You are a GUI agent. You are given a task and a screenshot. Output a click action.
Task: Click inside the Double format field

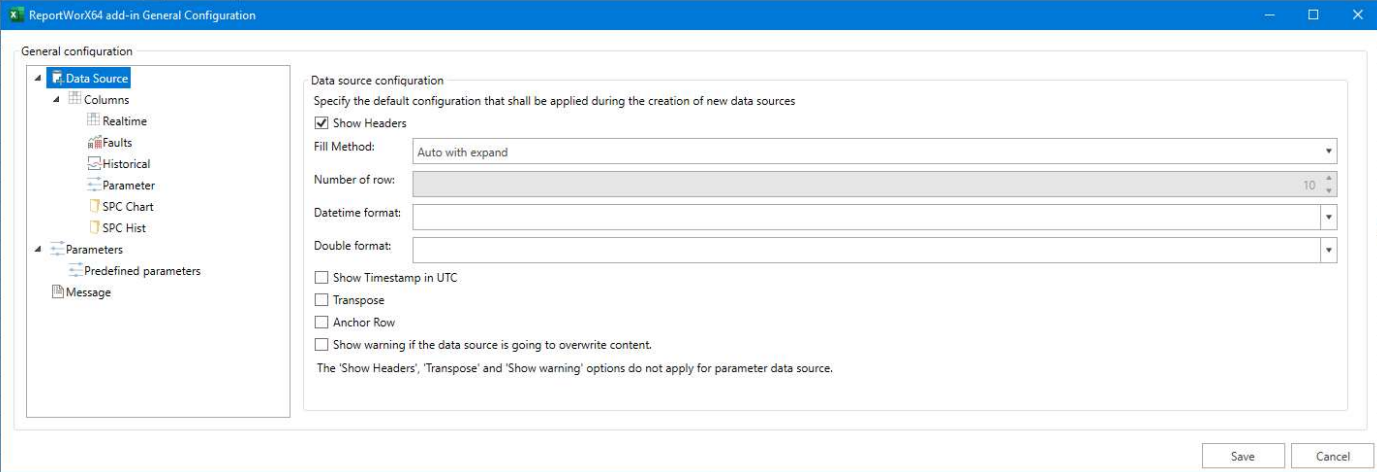[x=866, y=249]
